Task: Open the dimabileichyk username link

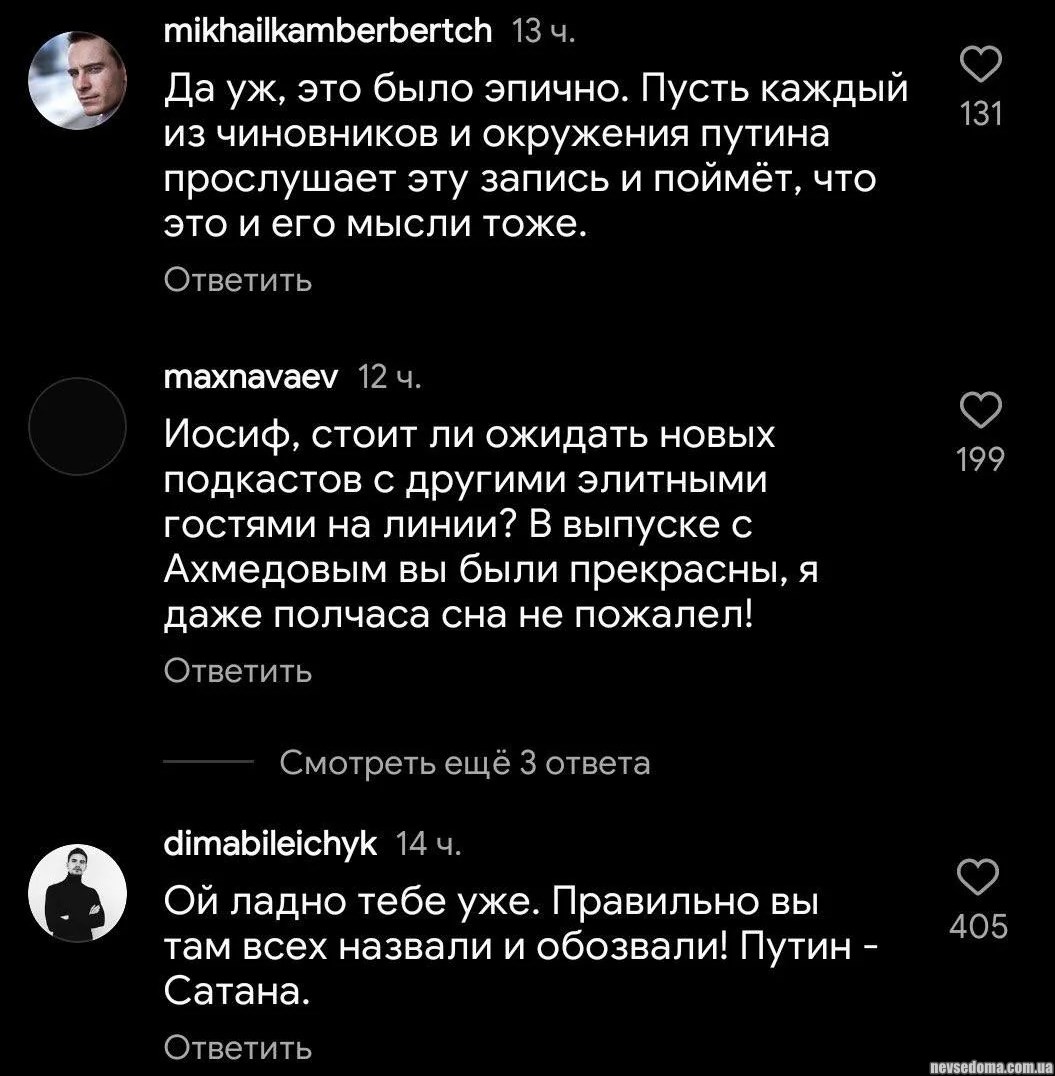Action: click(270, 844)
